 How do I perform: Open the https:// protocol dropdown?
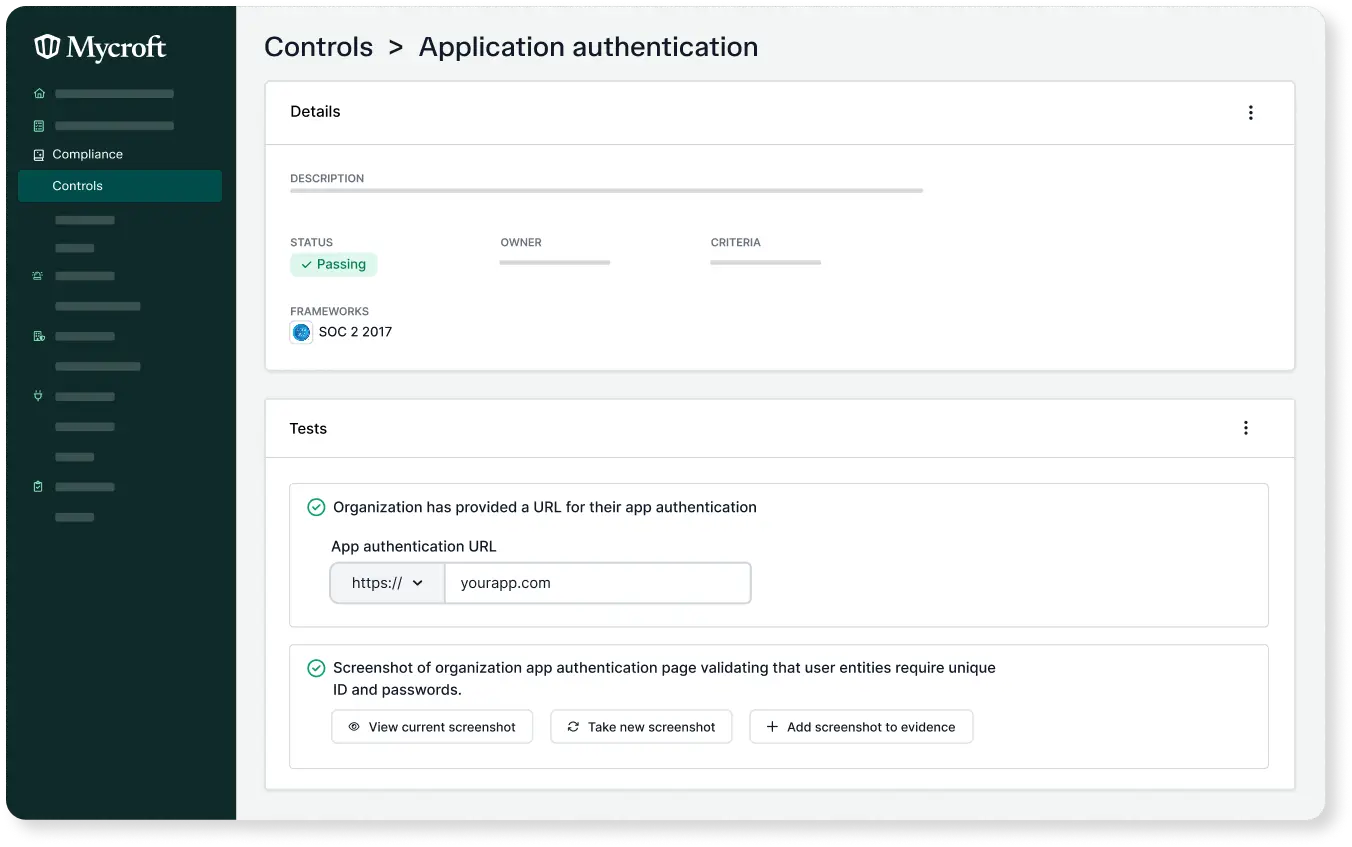(x=388, y=583)
